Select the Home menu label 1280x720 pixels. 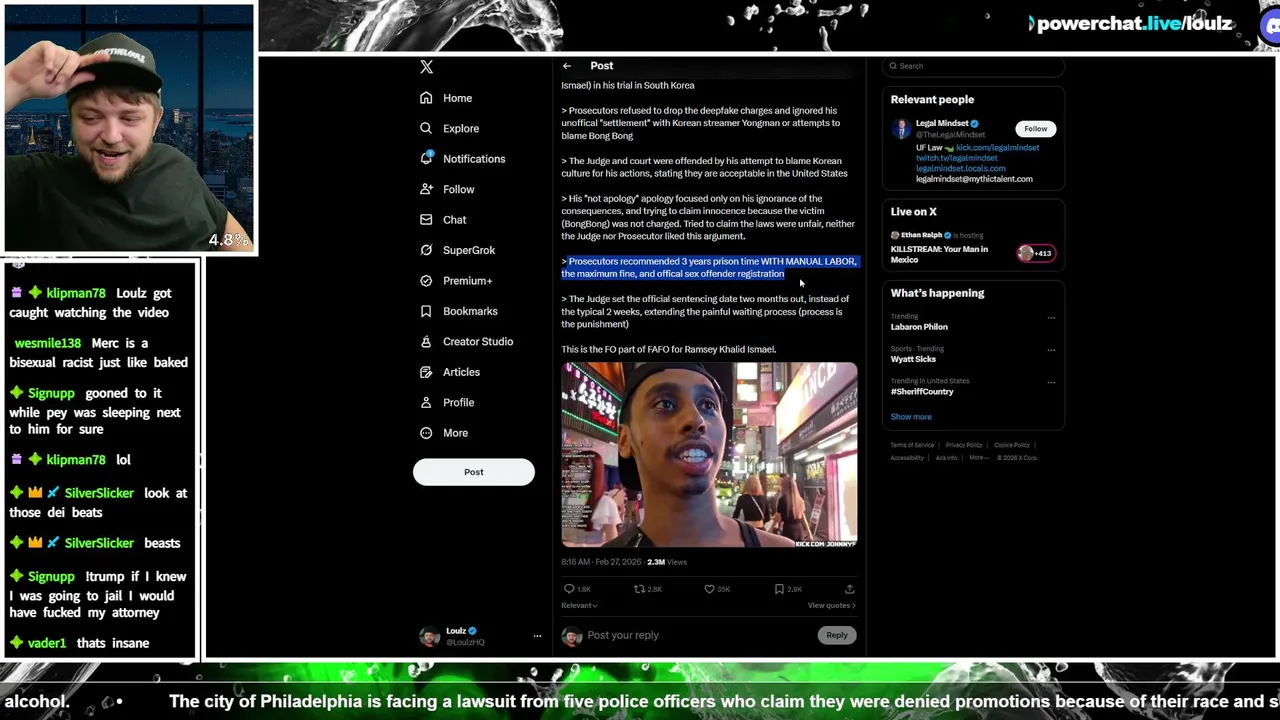click(457, 98)
